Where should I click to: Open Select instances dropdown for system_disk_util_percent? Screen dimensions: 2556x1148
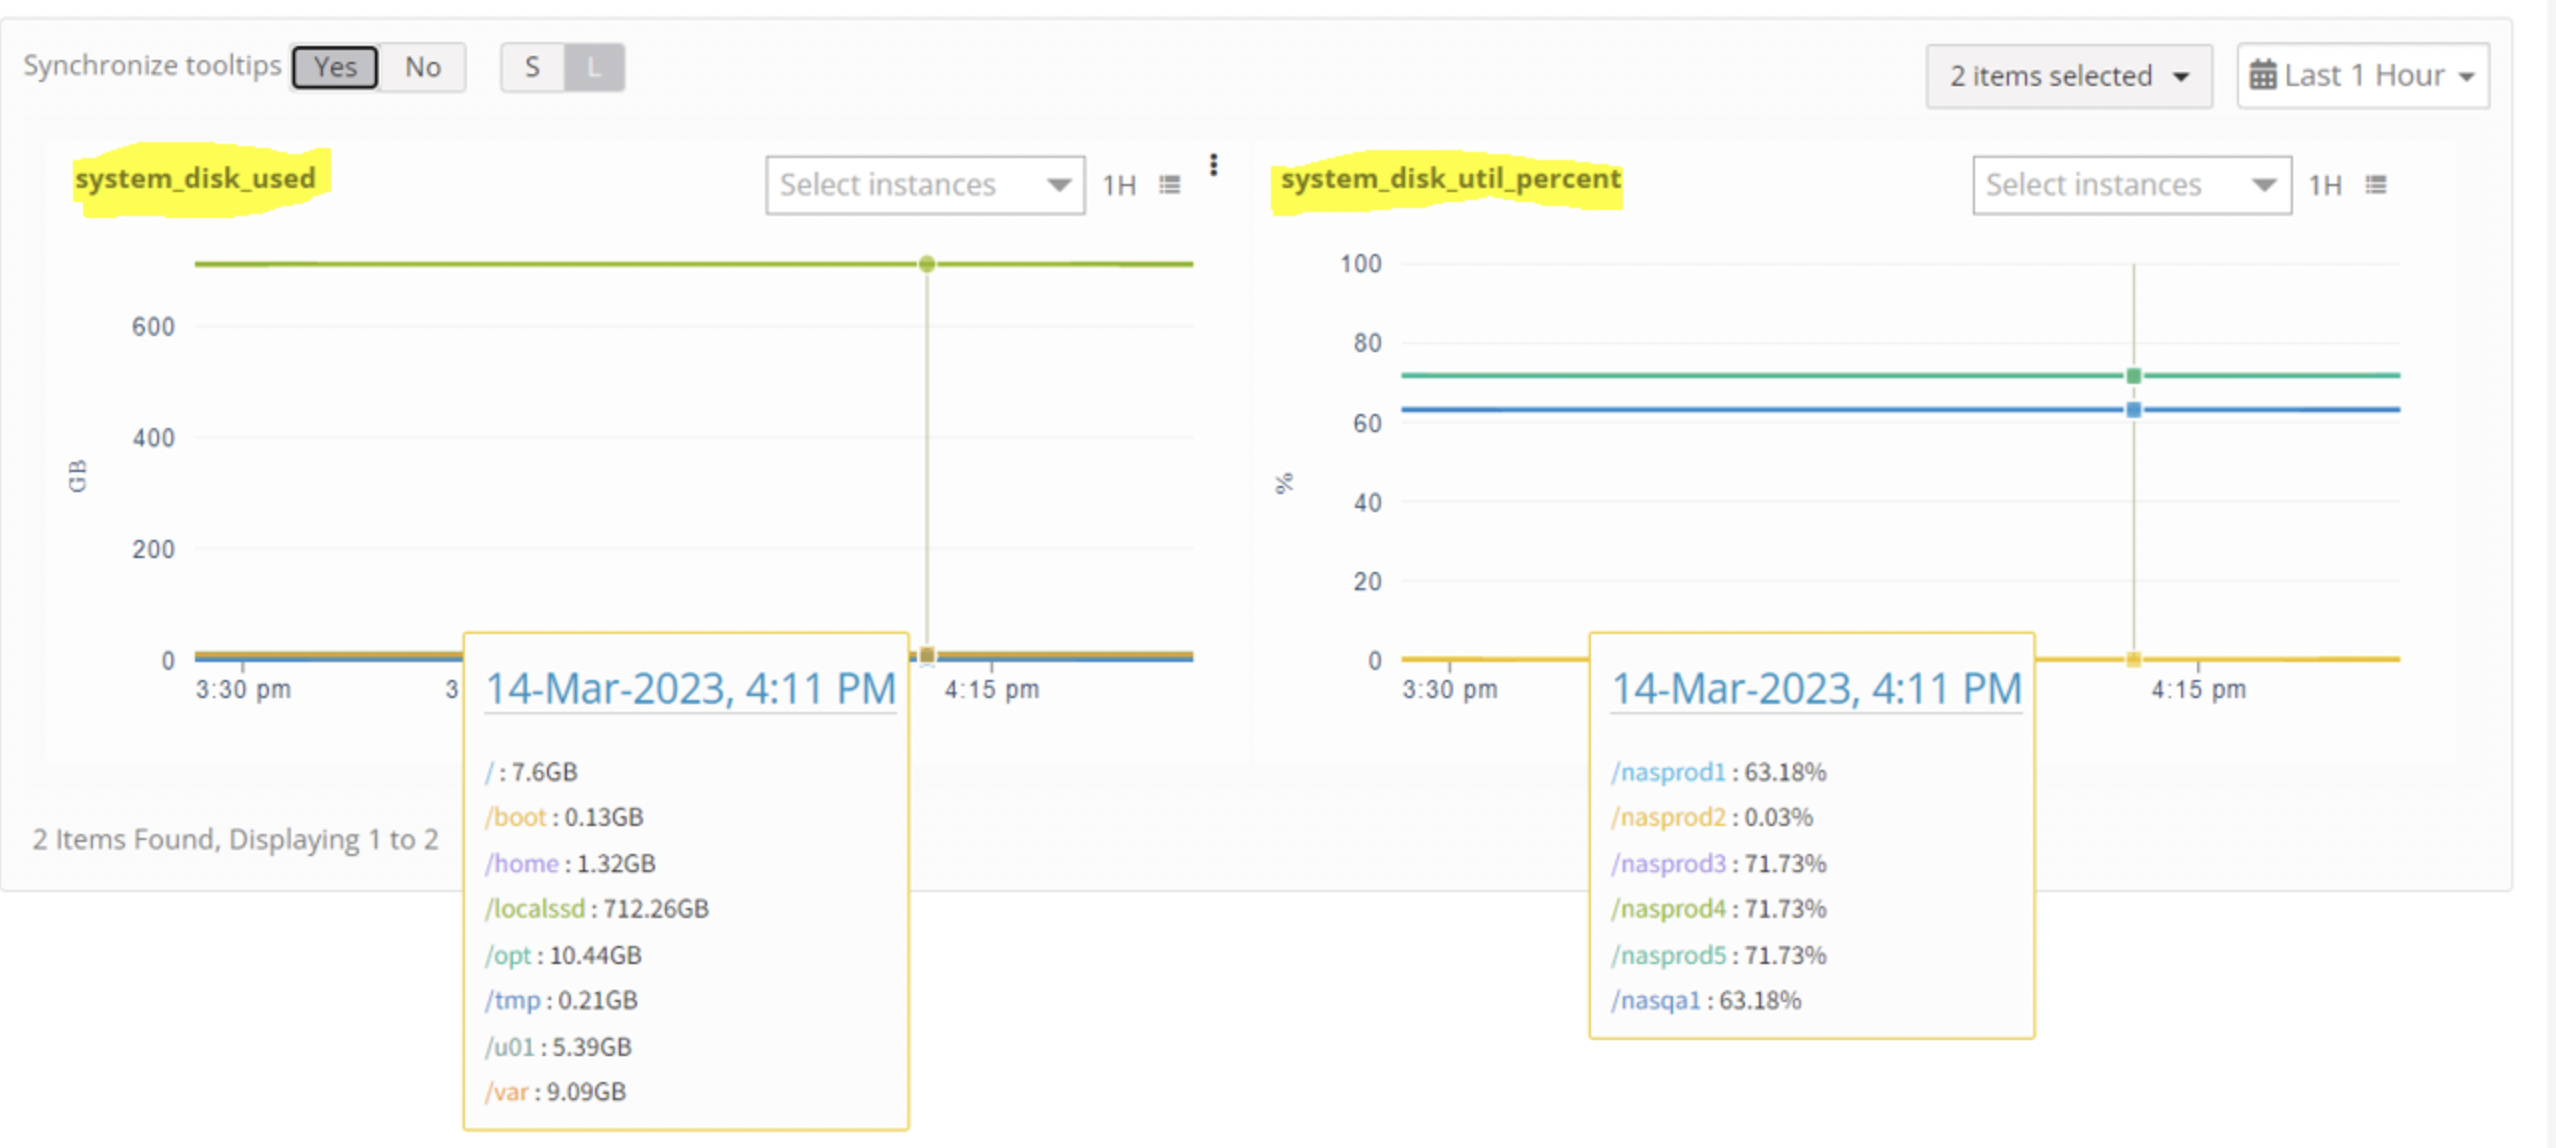pos(2131,185)
